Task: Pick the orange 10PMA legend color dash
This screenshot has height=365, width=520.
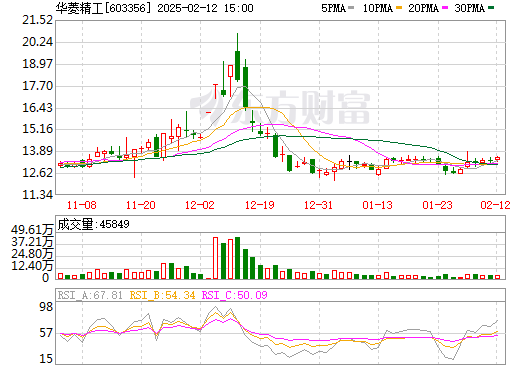Action: (399, 8)
